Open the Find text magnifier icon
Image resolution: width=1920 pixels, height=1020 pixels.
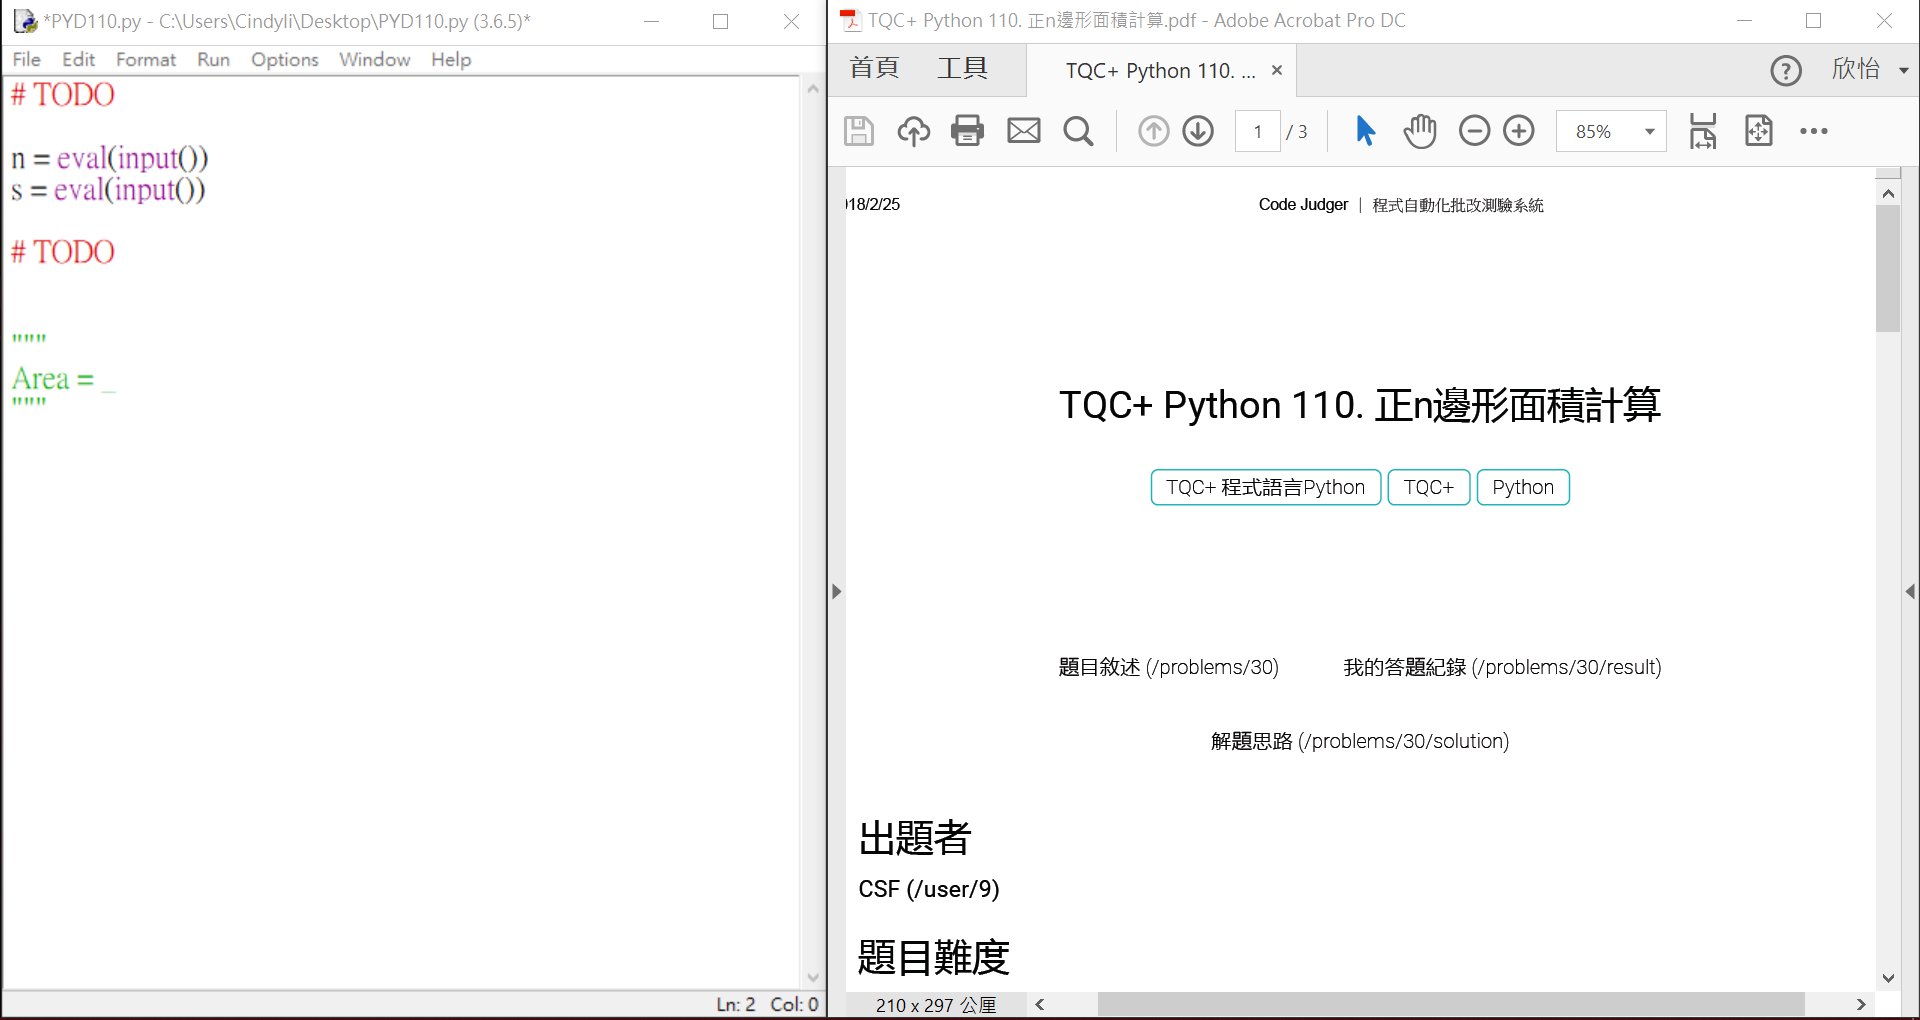pos(1078,131)
